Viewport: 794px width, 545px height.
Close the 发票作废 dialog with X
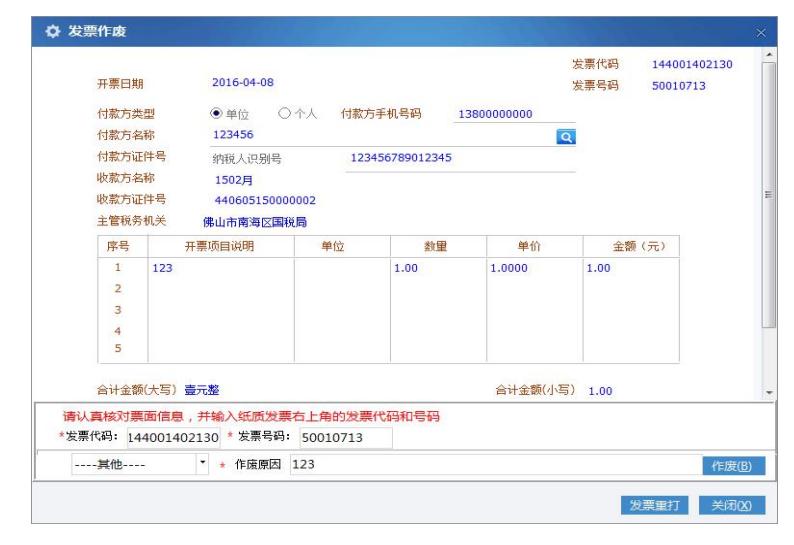(x=761, y=33)
